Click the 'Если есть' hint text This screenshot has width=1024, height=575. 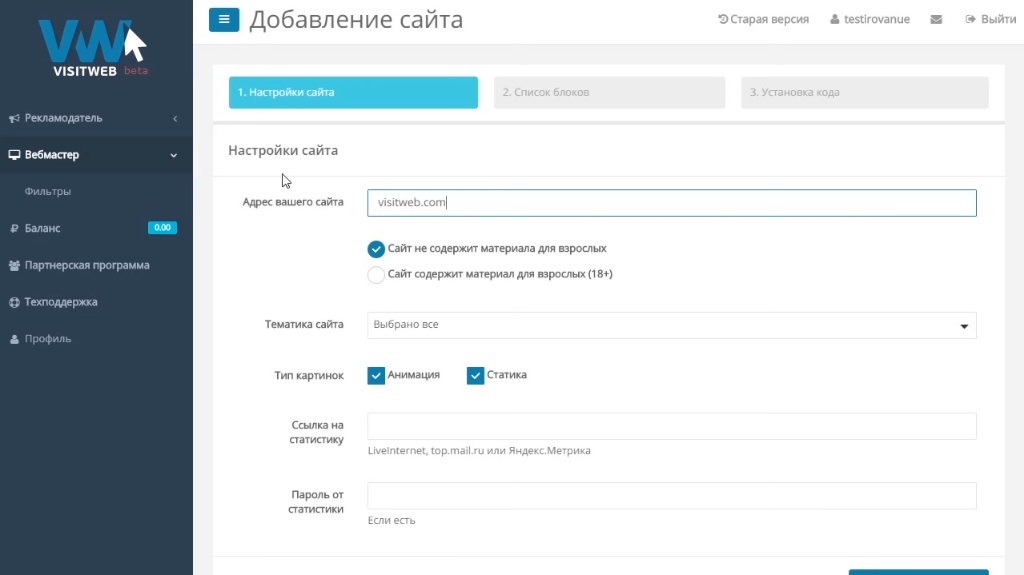click(391, 521)
